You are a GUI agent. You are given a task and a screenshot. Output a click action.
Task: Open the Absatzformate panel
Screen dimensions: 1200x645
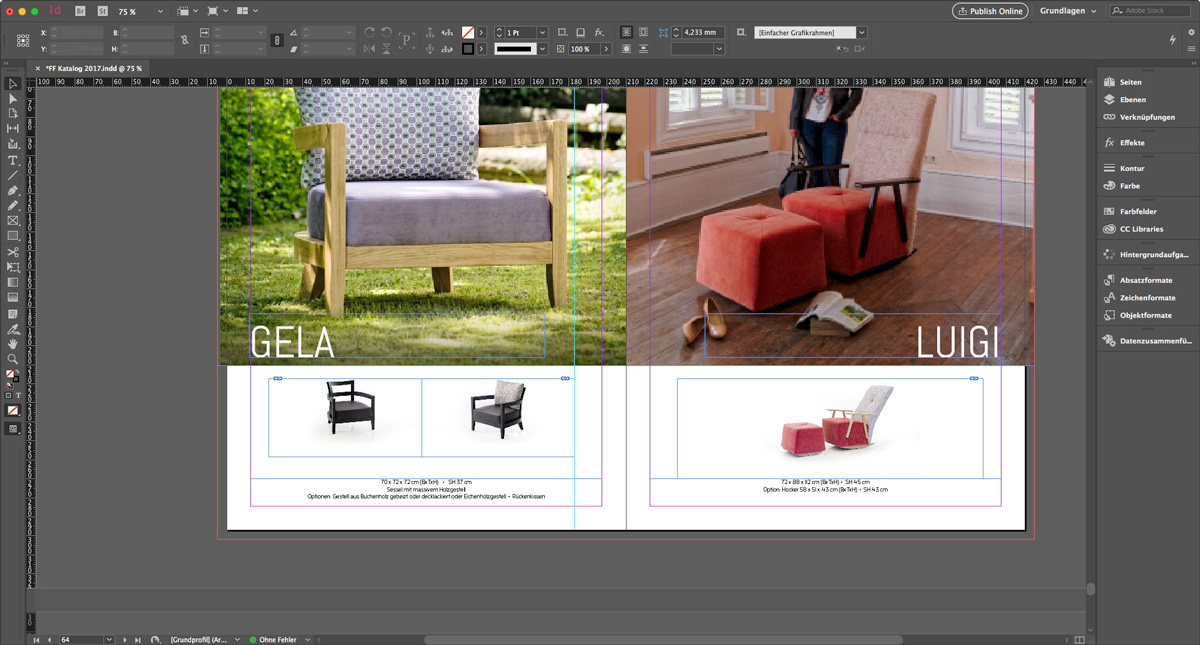(1146, 281)
